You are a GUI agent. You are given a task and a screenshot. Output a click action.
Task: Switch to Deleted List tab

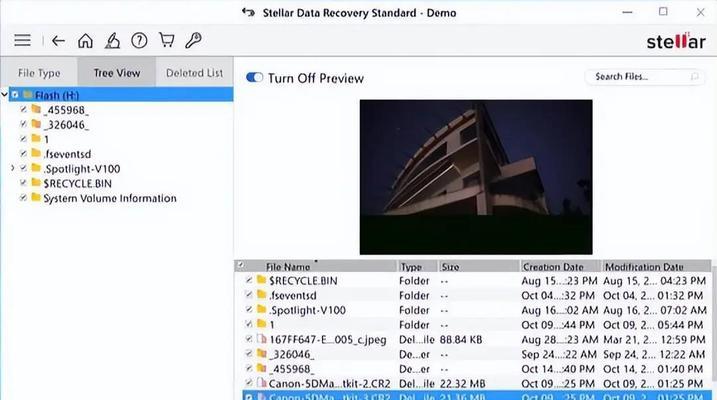click(x=194, y=73)
